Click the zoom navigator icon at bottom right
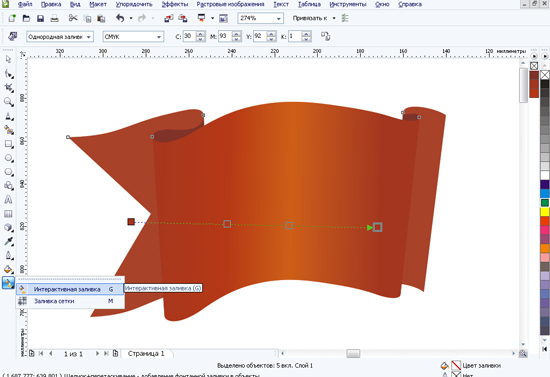Viewport: 550px width, 377px height. [x=523, y=354]
